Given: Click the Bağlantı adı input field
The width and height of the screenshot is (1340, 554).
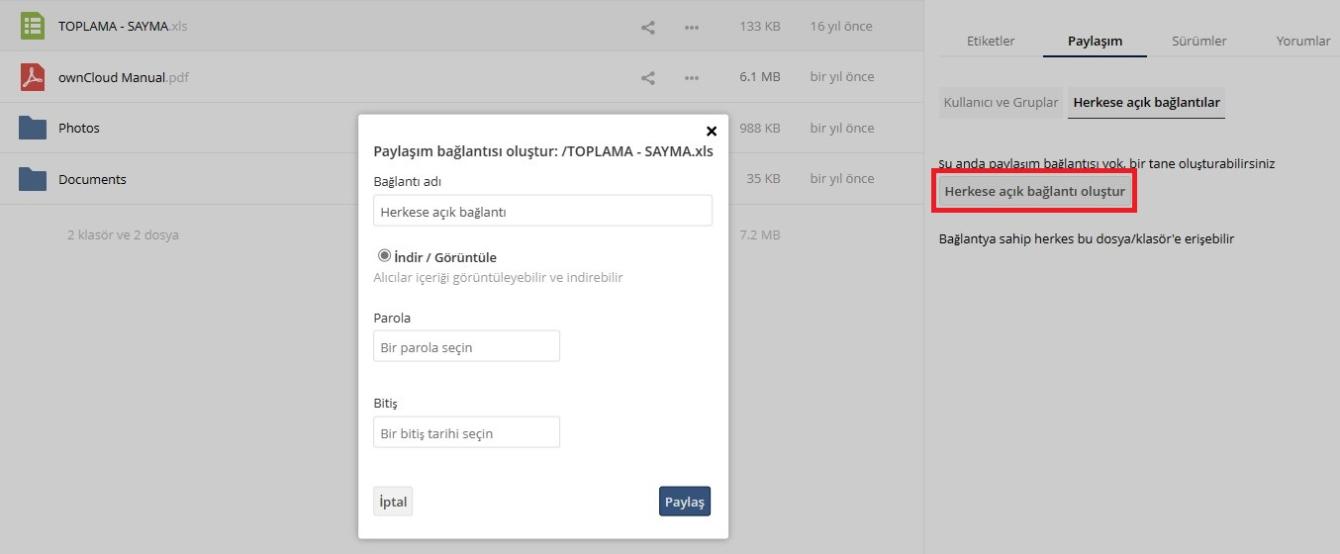Looking at the screenshot, I should [543, 211].
